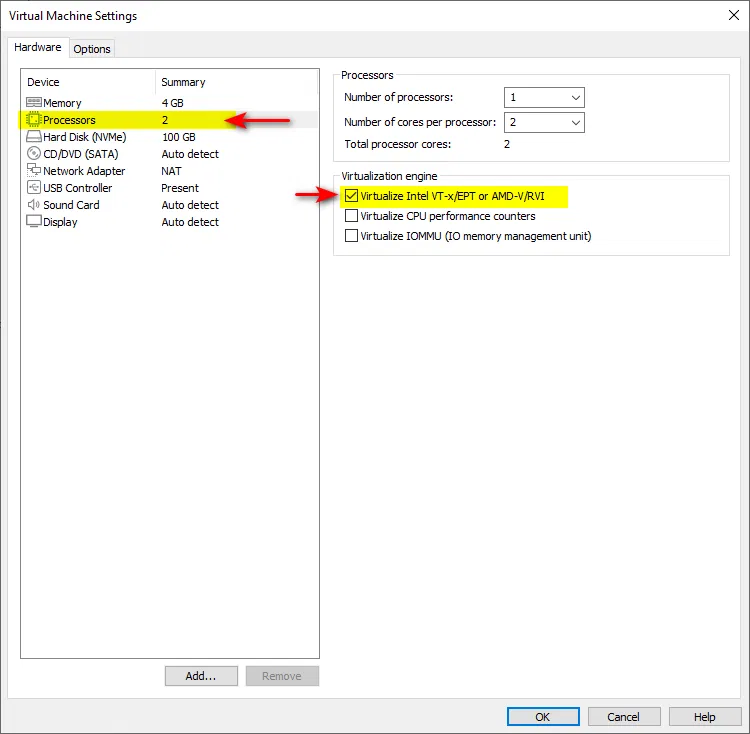Viewport: 750px width, 734px height.
Task: Click the Processors chip icon
Action: [x=33, y=120]
